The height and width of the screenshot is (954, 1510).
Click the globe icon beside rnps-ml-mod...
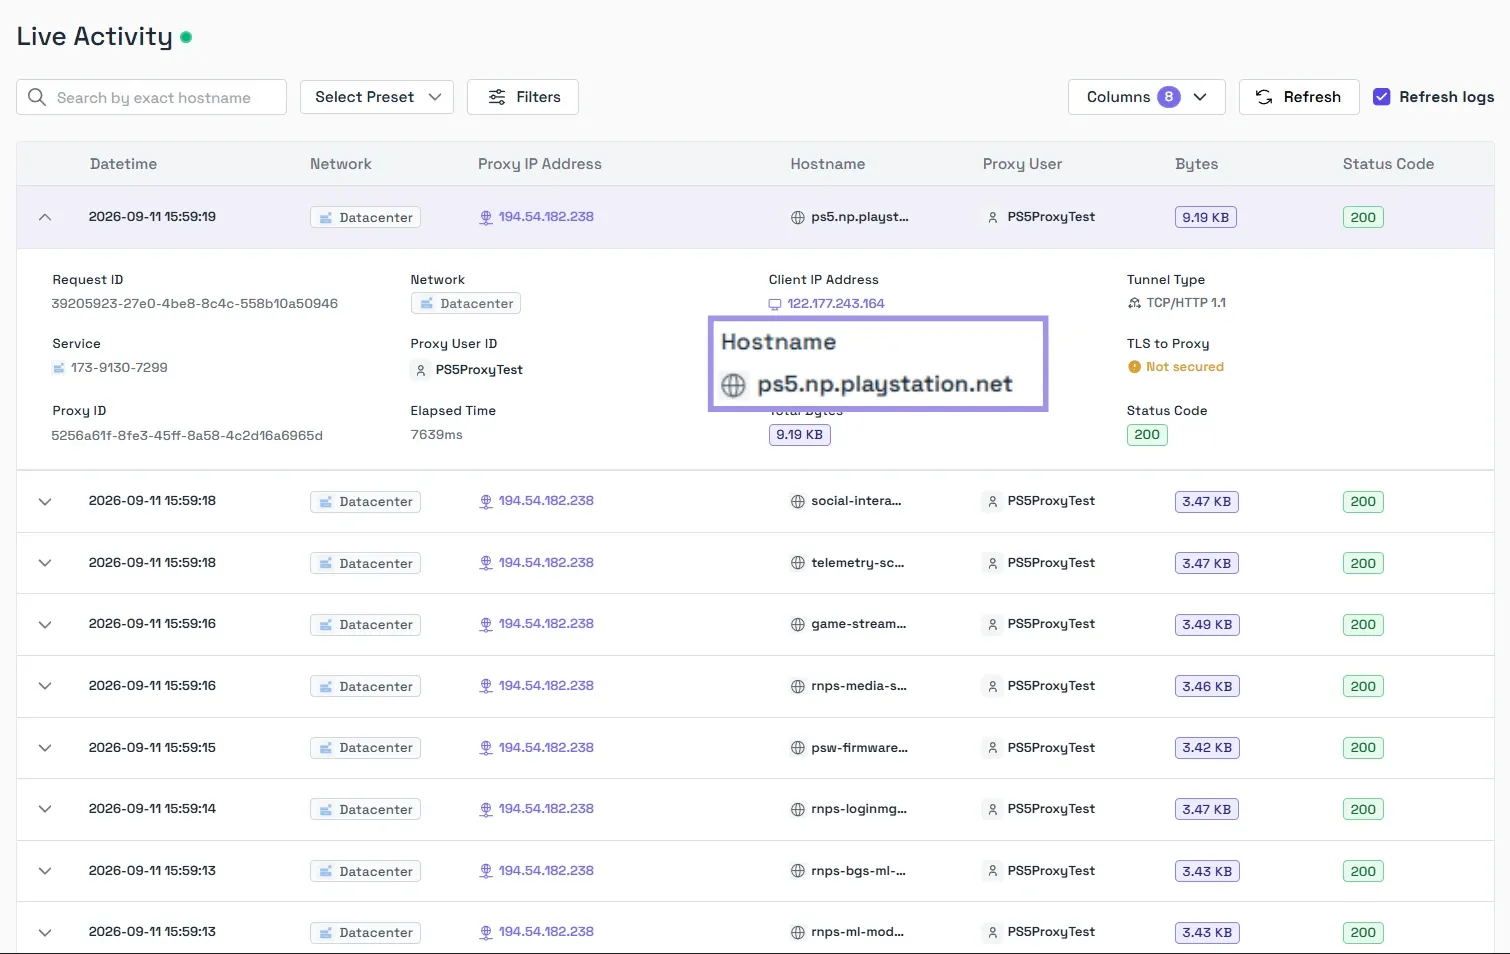point(798,932)
